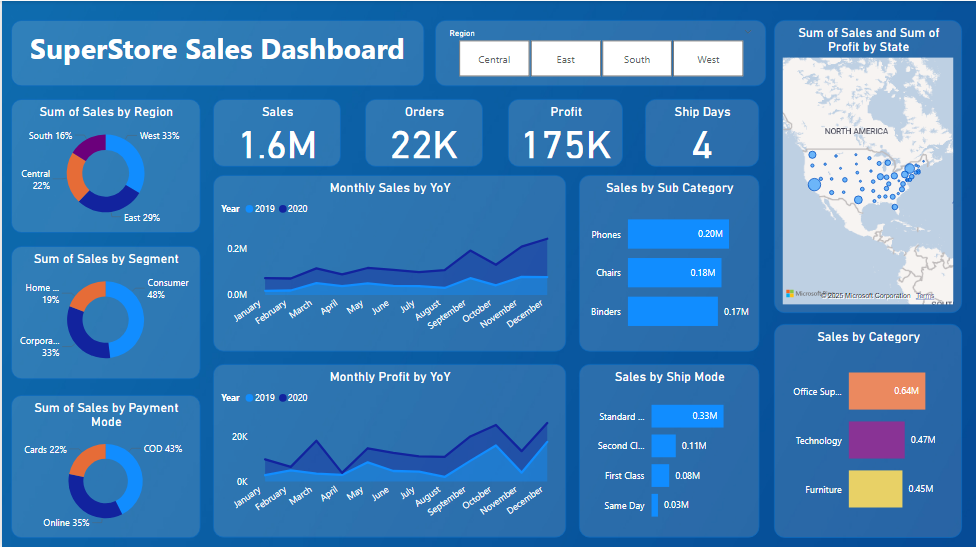Click the 2020 legend marker in Monthly Sales
Screen dimensions: 976x547
click(x=283, y=209)
